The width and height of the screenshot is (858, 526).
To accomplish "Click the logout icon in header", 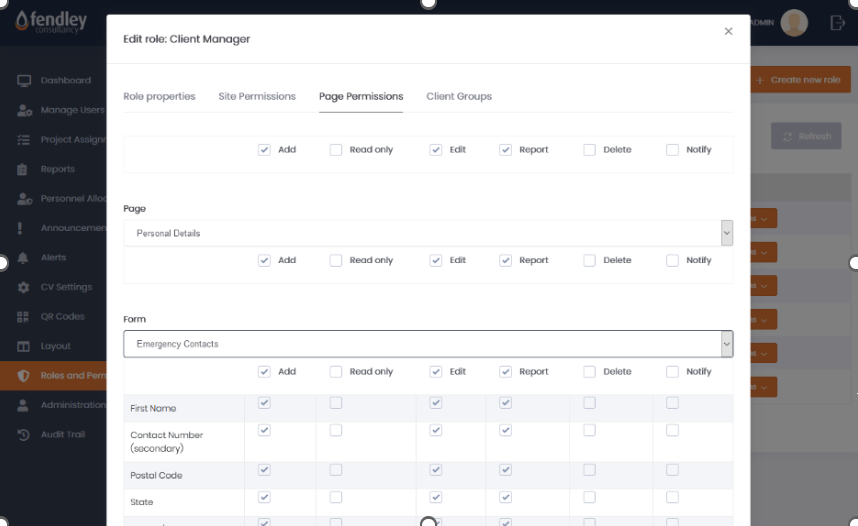I will [x=837, y=23].
